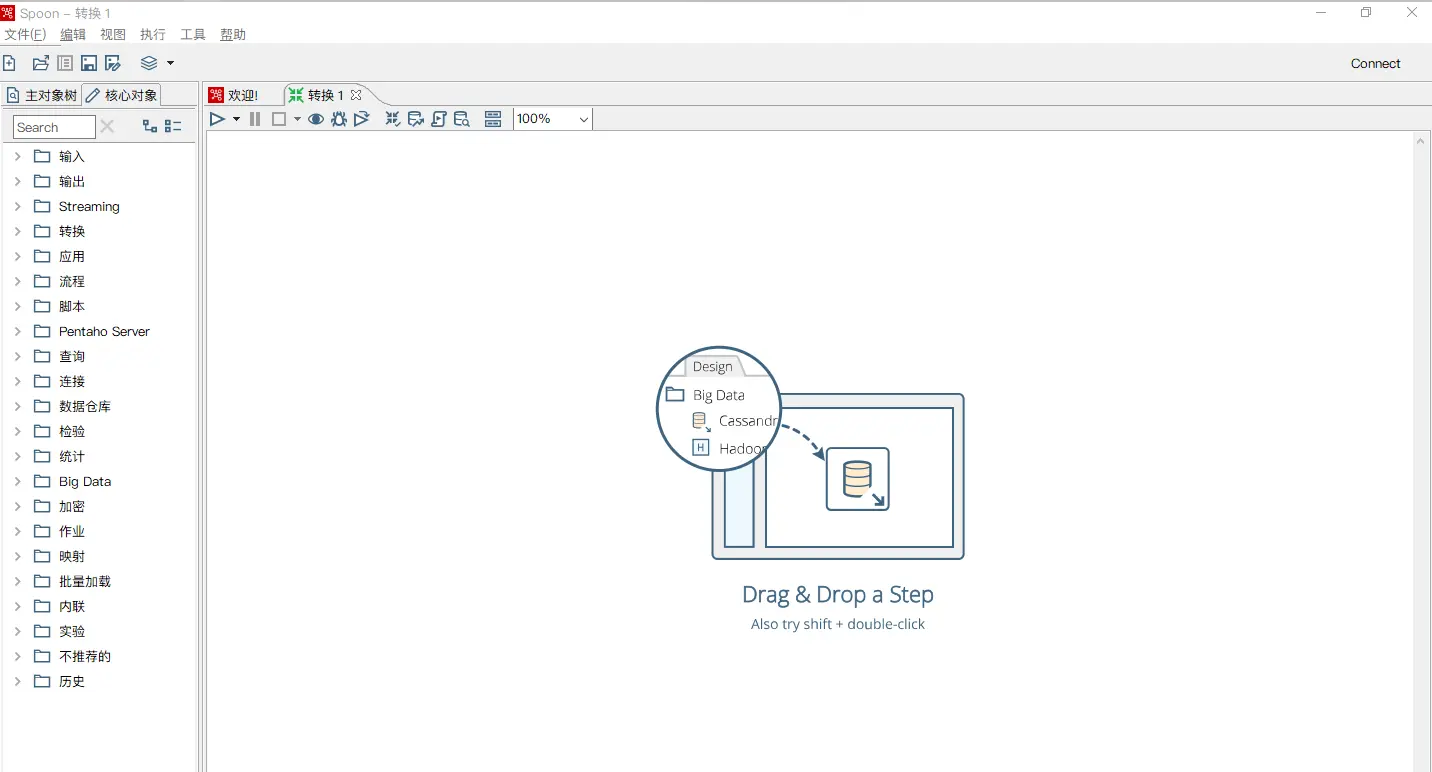
Task: Open the 执行 menu
Action: click(x=153, y=34)
